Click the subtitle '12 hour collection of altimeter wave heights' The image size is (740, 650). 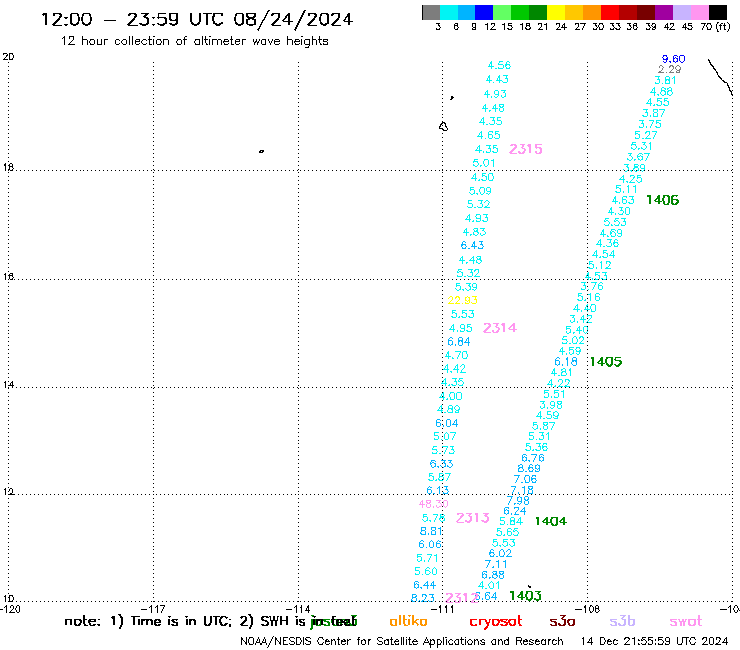[x=194, y=41]
